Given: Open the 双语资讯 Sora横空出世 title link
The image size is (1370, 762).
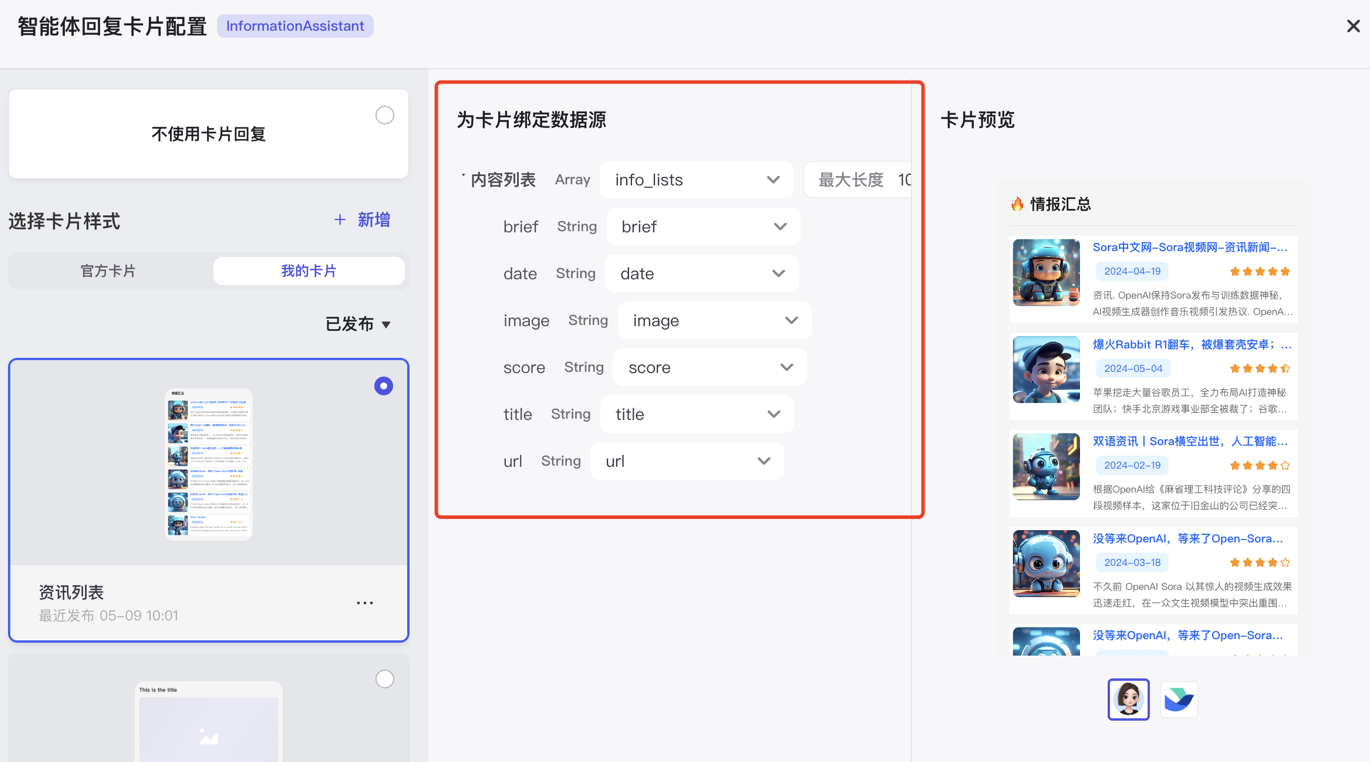Looking at the screenshot, I should (x=1190, y=441).
